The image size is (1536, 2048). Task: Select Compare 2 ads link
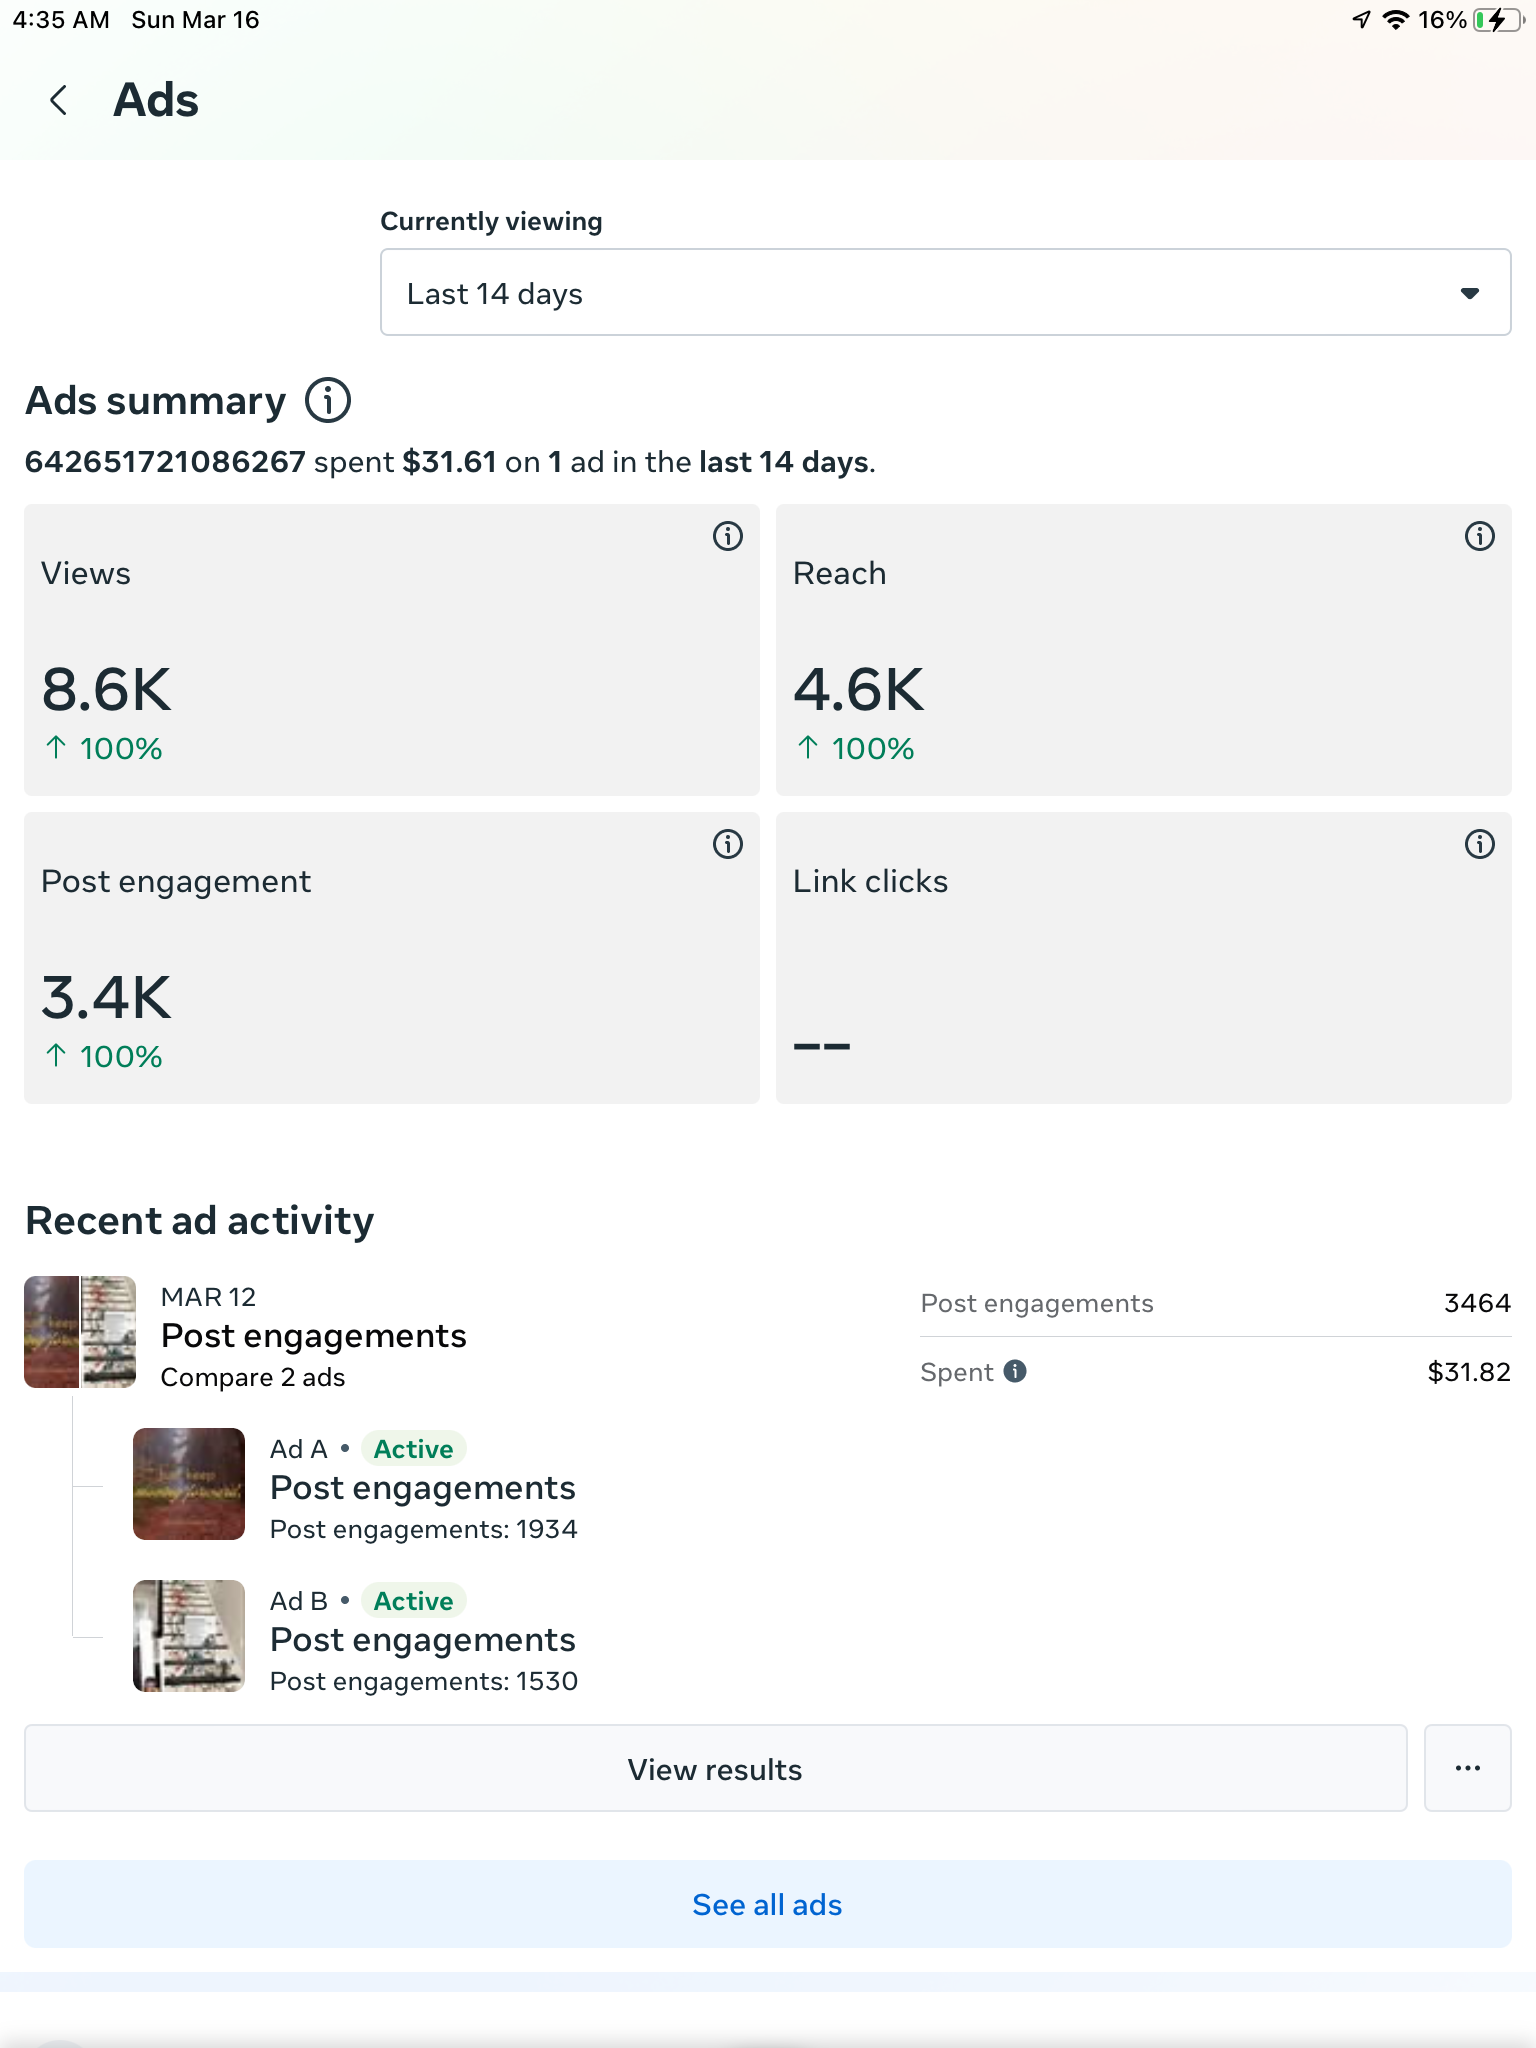pyautogui.click(x=253, y=1377)
